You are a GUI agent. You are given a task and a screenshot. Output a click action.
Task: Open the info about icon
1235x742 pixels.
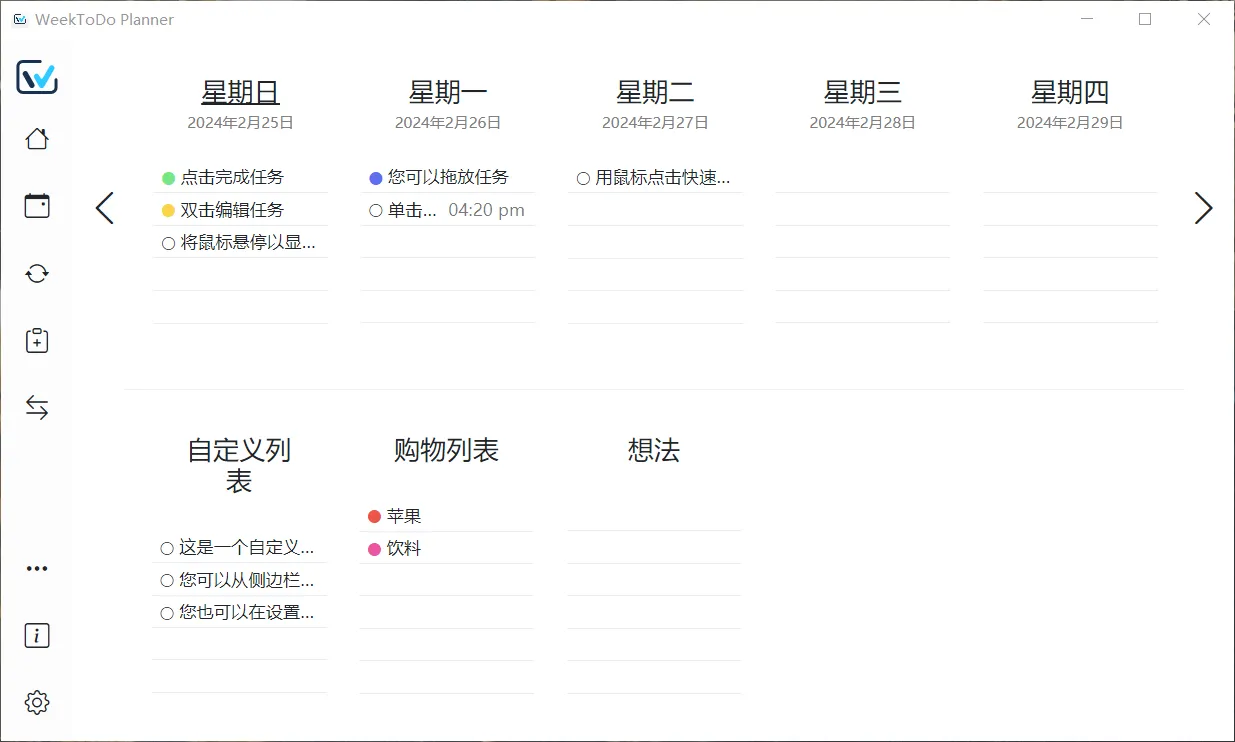coord(37,635)
